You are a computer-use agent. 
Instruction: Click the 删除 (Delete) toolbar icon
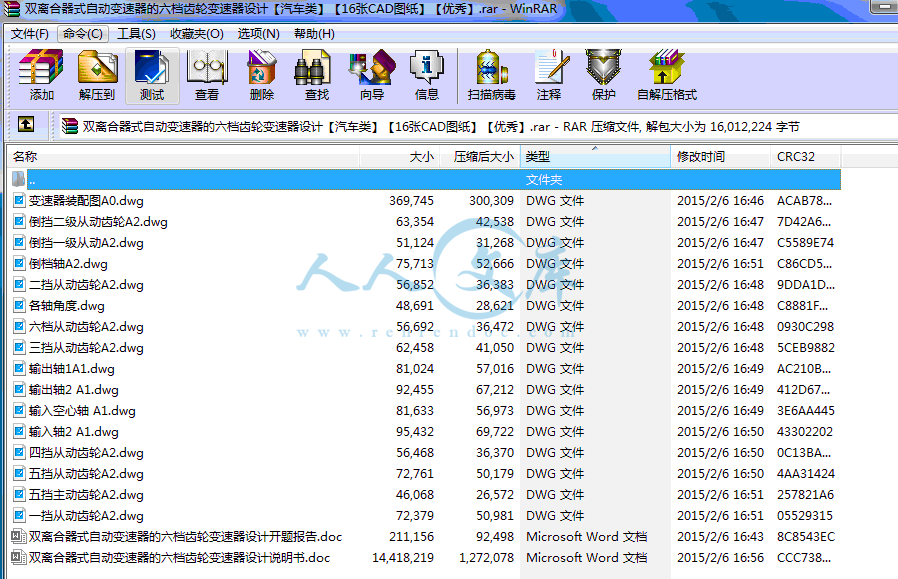(x=262, y=76)
